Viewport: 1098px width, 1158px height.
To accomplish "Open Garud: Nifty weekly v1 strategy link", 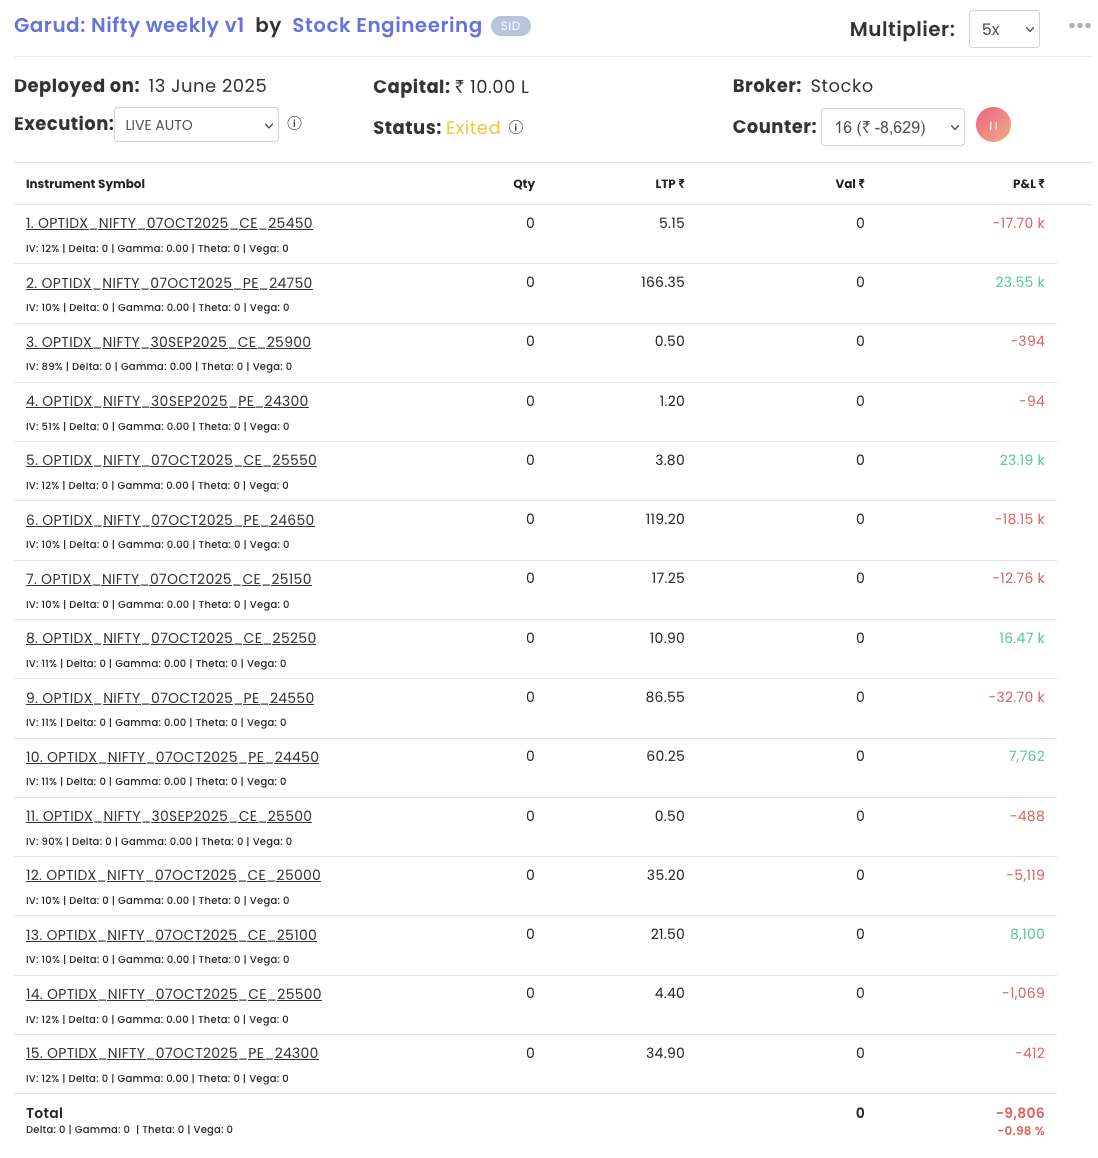I will [129, 25].
